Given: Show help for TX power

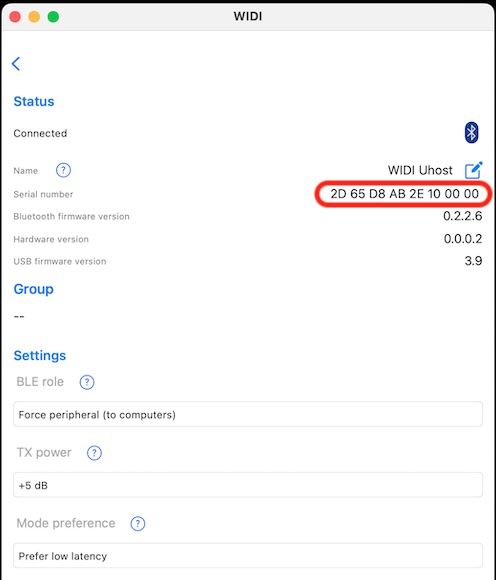Looking at the screenshot, I should point(94,453).
